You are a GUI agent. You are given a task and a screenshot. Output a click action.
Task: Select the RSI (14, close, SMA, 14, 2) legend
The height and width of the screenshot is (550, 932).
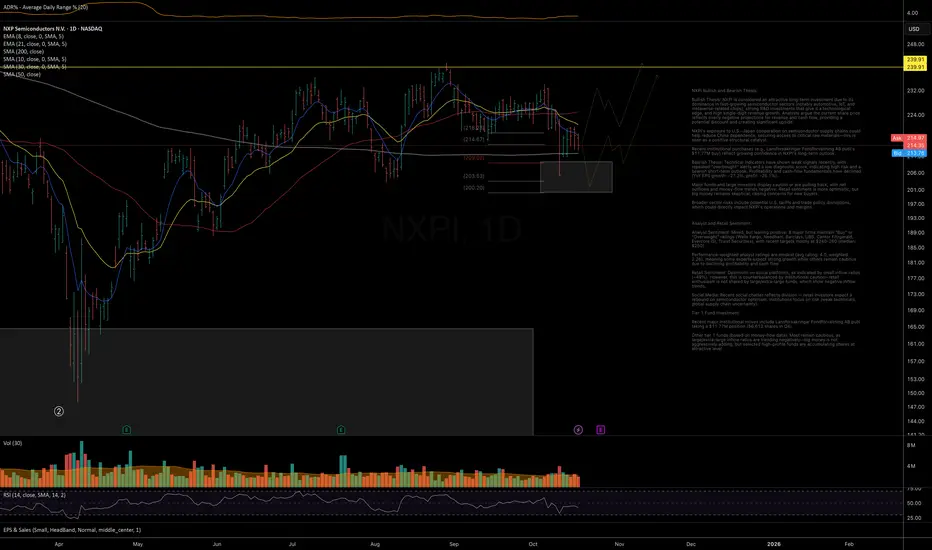(x=34, y=495)
